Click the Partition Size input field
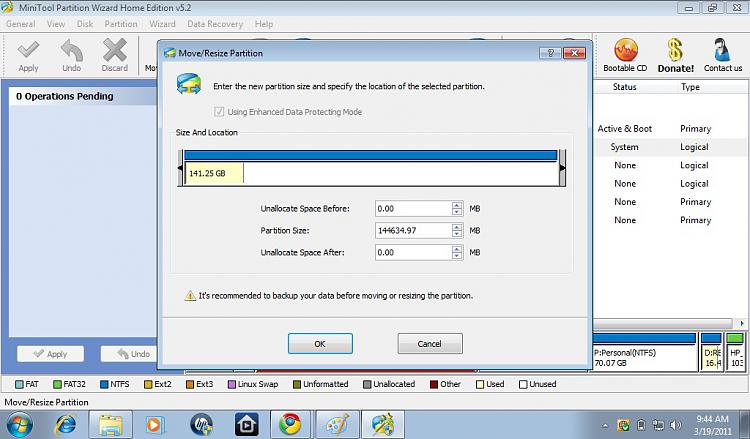This screenshot has width=750, height=439. click(x=413, y=230)
